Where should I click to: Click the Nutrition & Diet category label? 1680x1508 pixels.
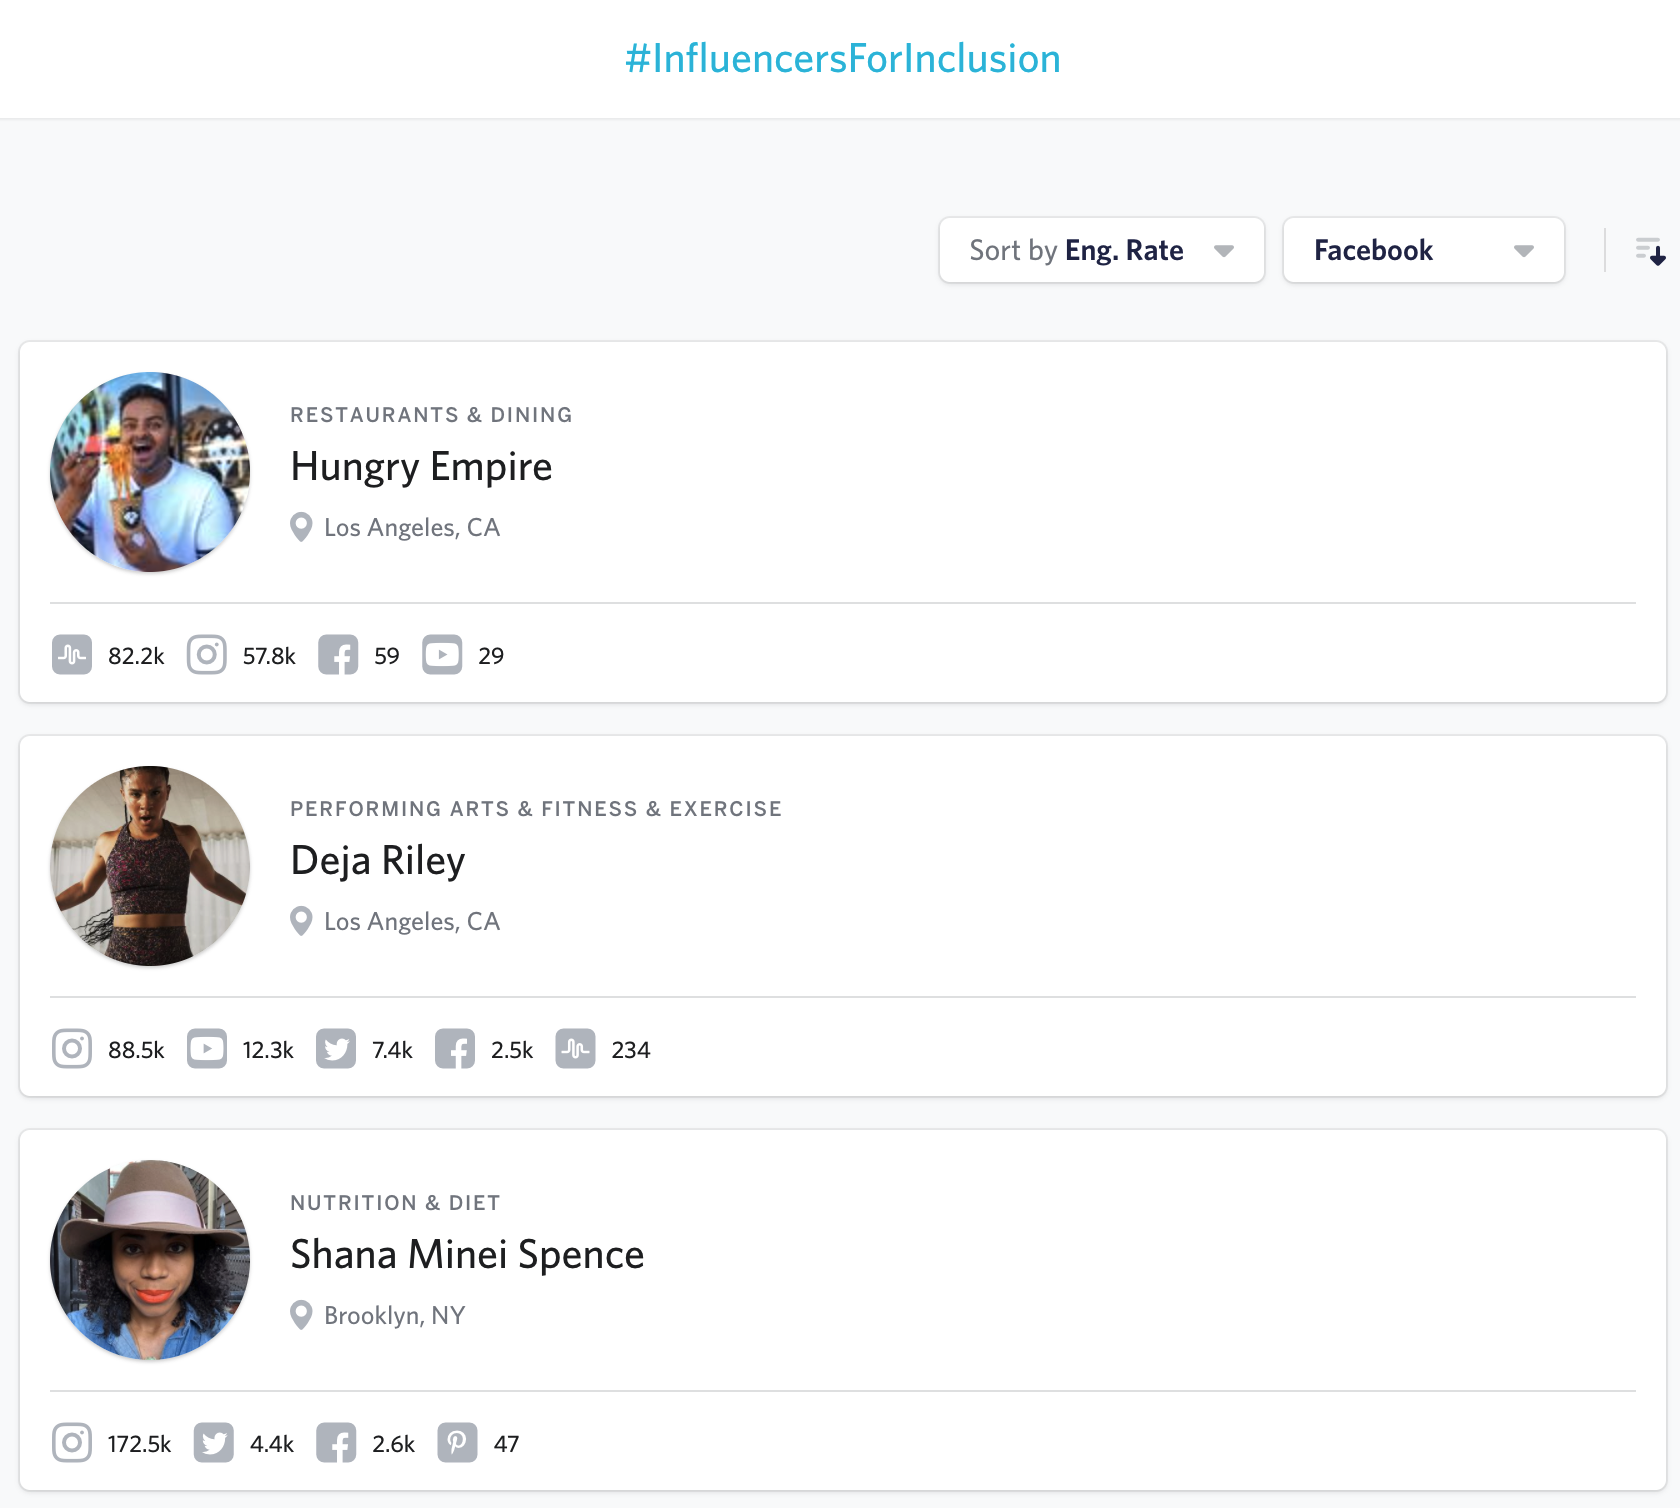(x=395, y=1203)
